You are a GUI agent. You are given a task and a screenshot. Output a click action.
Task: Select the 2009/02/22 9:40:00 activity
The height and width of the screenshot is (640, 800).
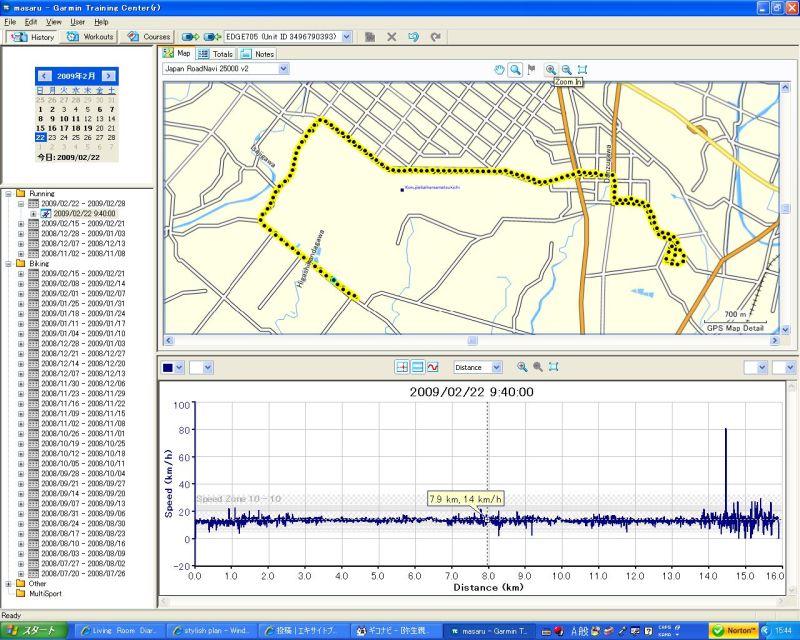tap(84, 214)
